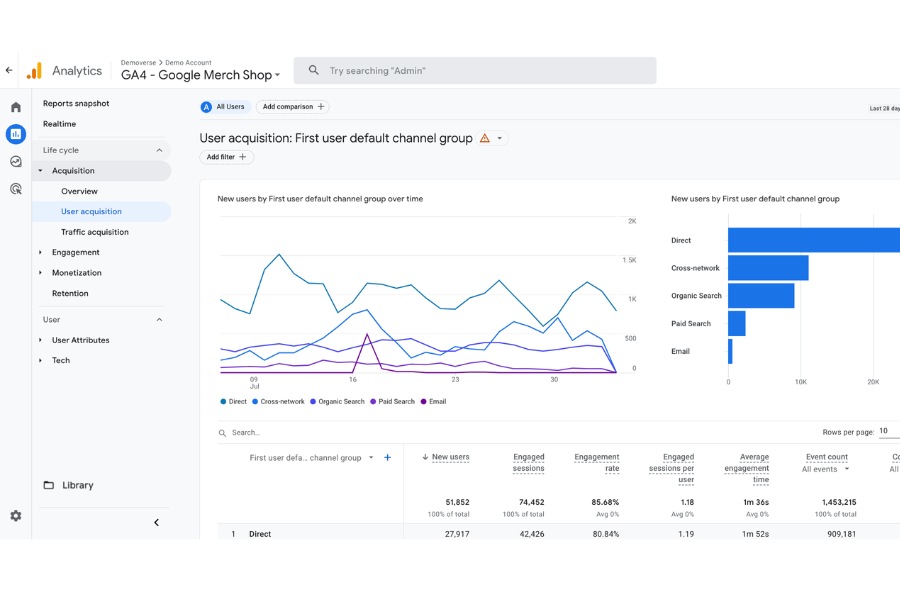This screenshot has height=600, width=900.
Task: Collapse the navigation with the chevron arrow
Action: pyautogui.click(x=156, y=522)
